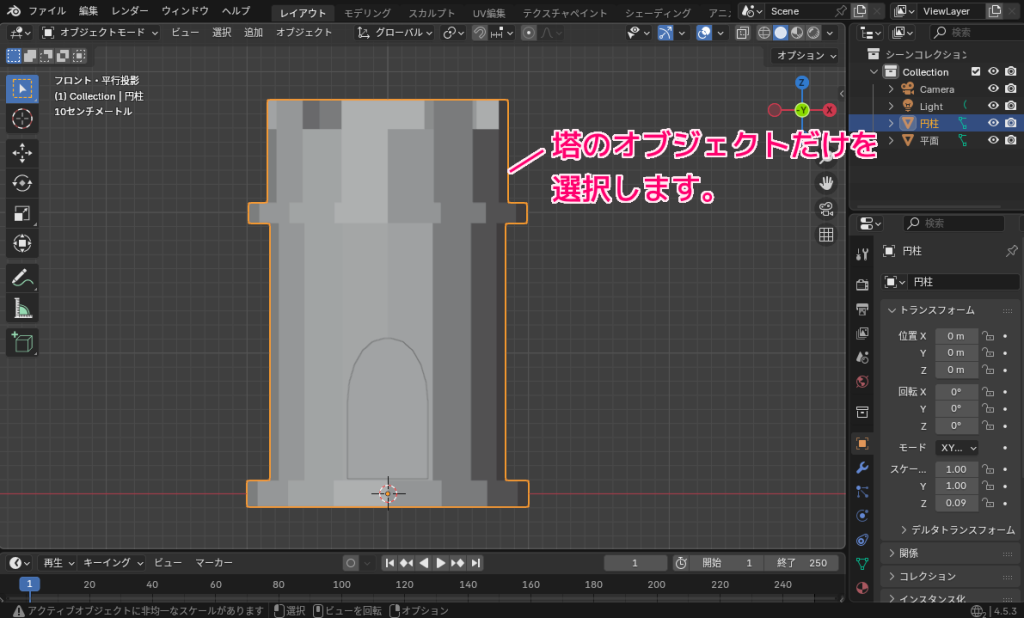This screenshot has height=618, width=1024.
Task: Uncheck the Collection checkbox in the outliner
Action: (x=977, y=71)
